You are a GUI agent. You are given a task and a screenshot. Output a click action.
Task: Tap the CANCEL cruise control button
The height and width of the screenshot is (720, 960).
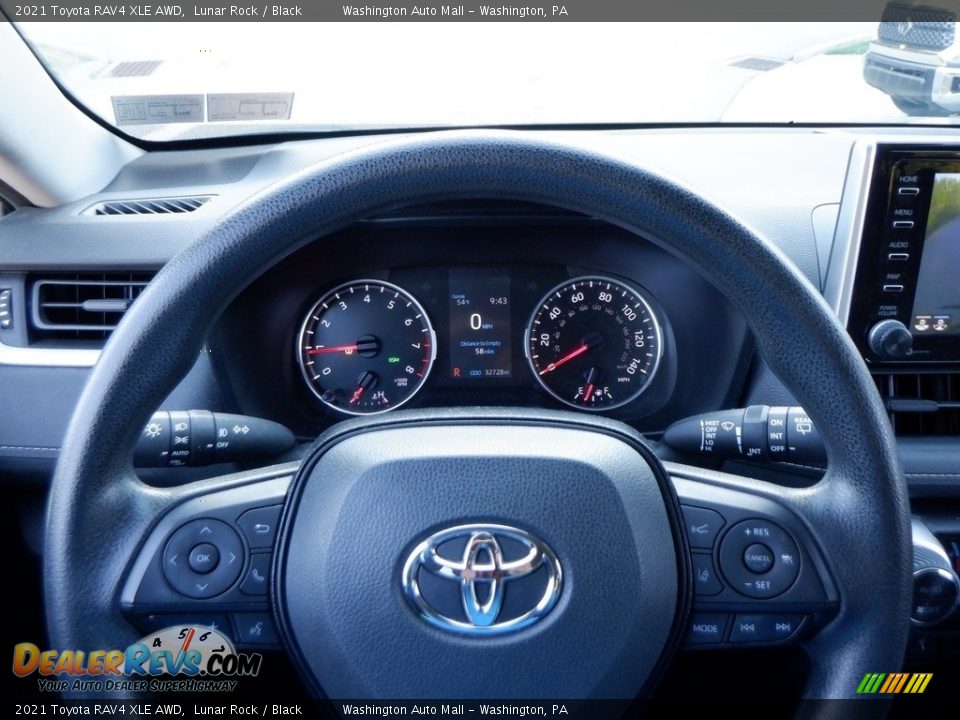758,558
